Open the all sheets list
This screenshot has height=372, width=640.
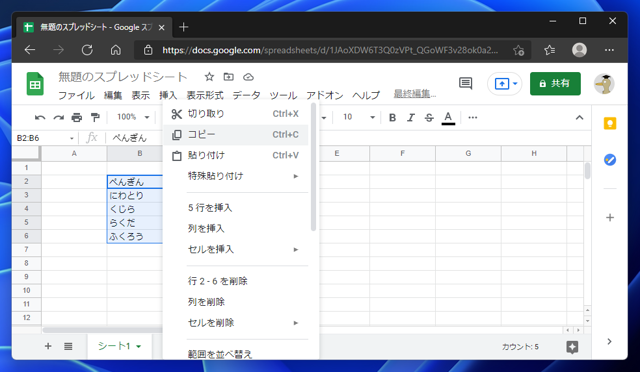coord(68,346)
